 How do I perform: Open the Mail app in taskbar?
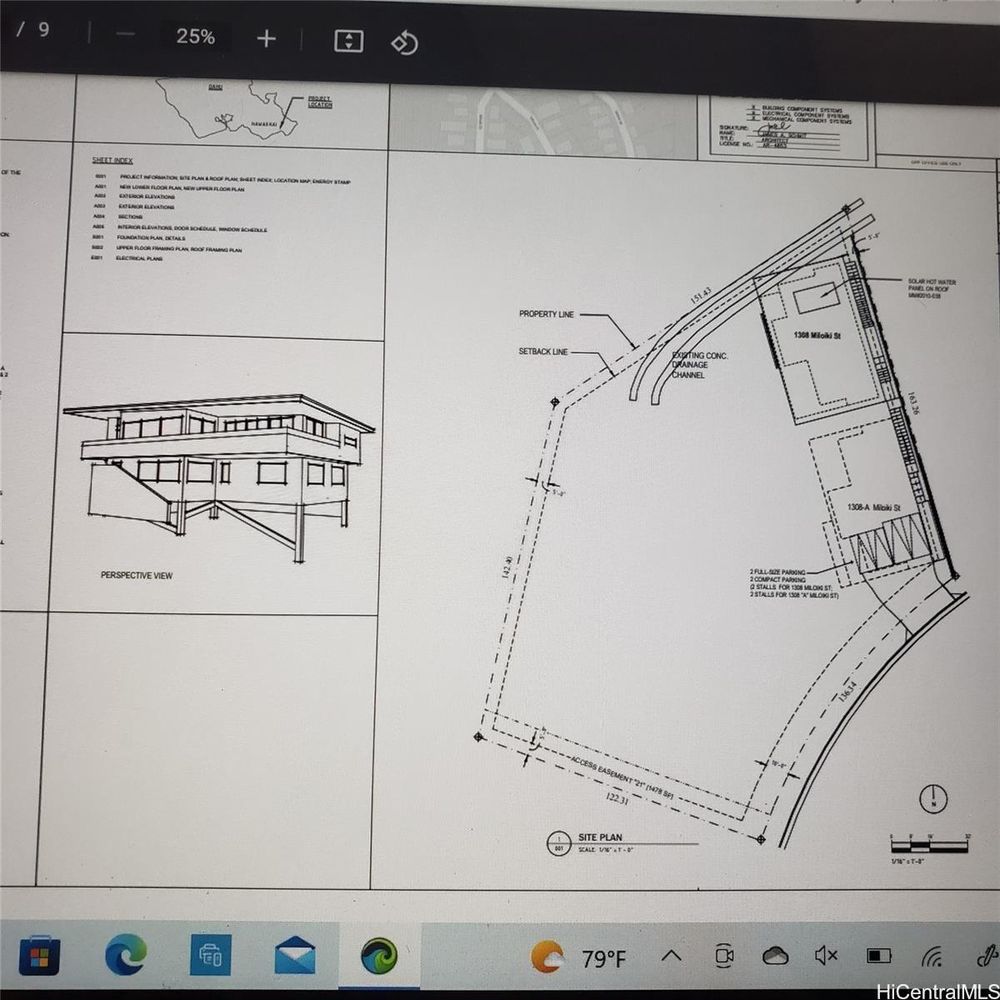pos(295,955)
